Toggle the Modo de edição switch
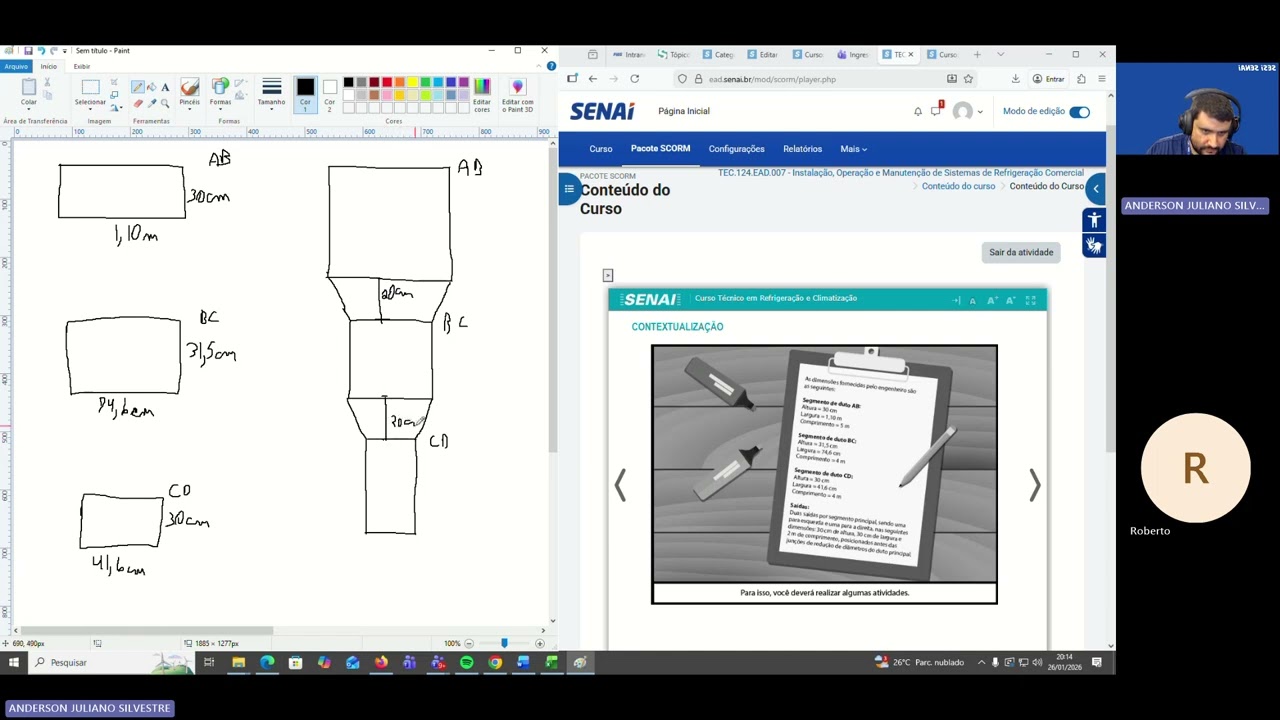Viewport: 1280px width, 720px height. [x=1079, y=111]
